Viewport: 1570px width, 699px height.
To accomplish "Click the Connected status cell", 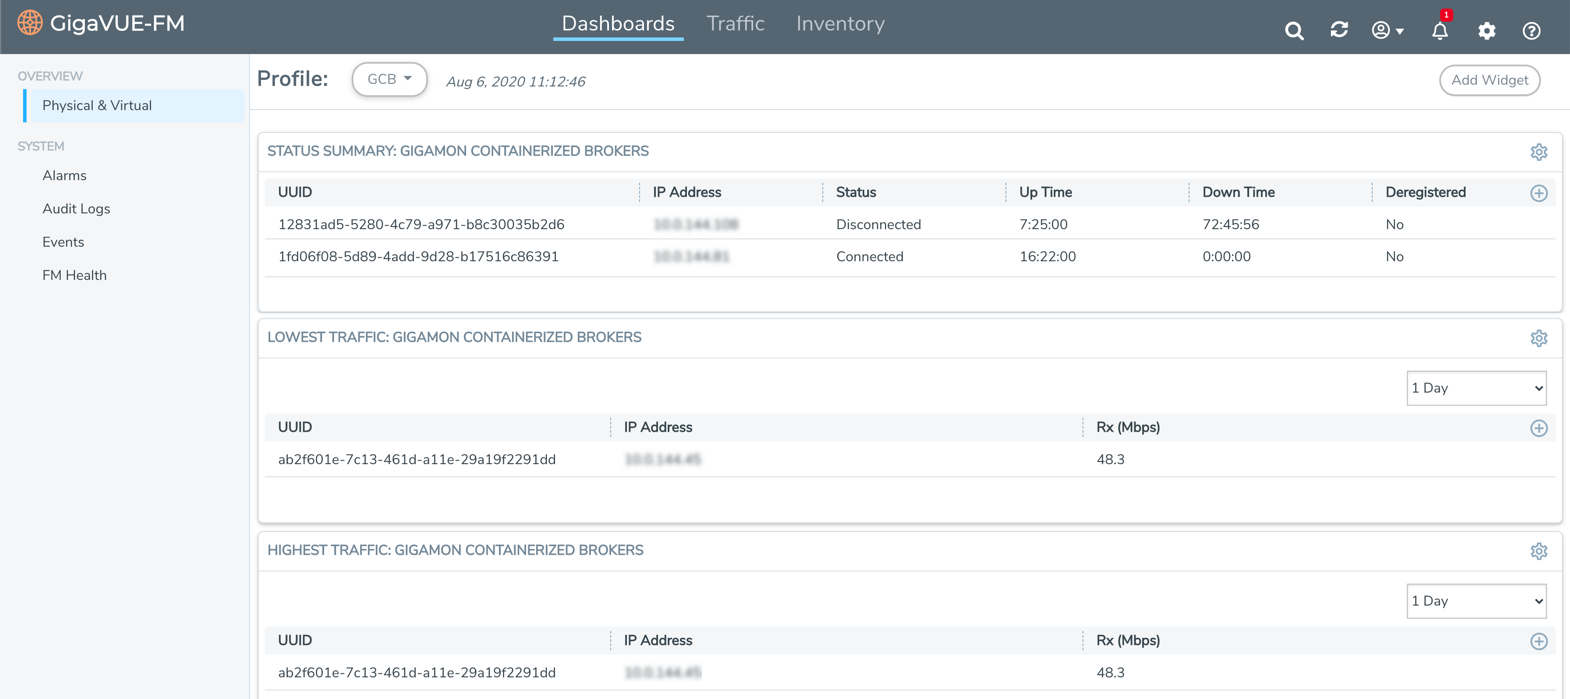I will (869, 256).
